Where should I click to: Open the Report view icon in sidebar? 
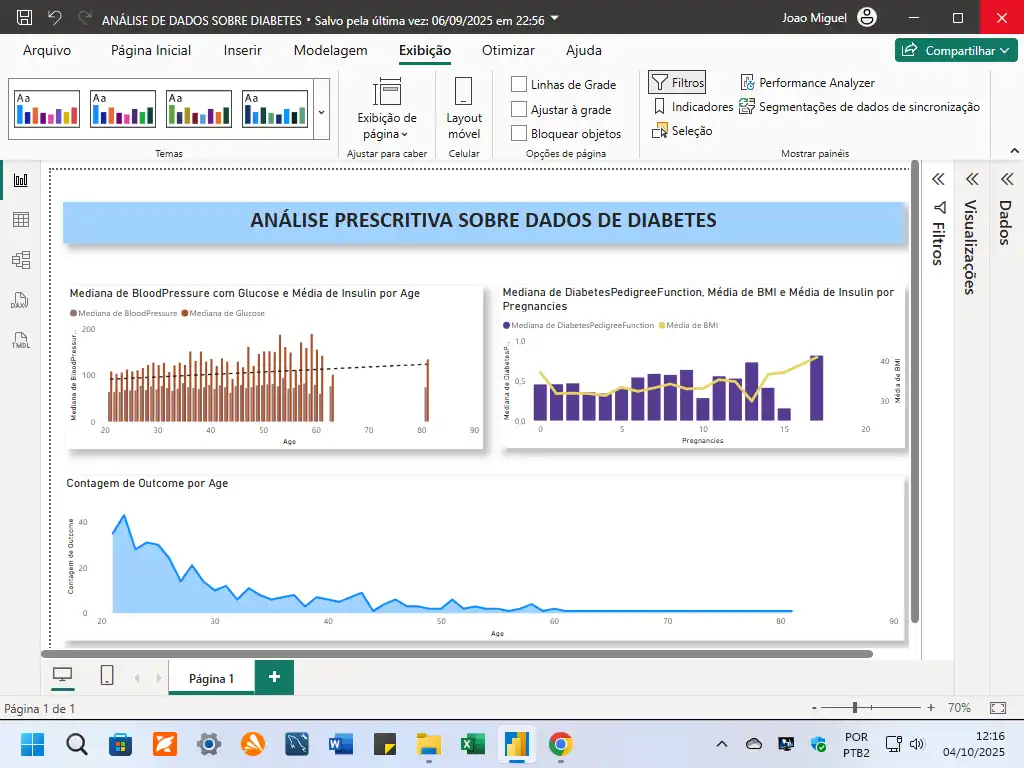tap(21, 180)
